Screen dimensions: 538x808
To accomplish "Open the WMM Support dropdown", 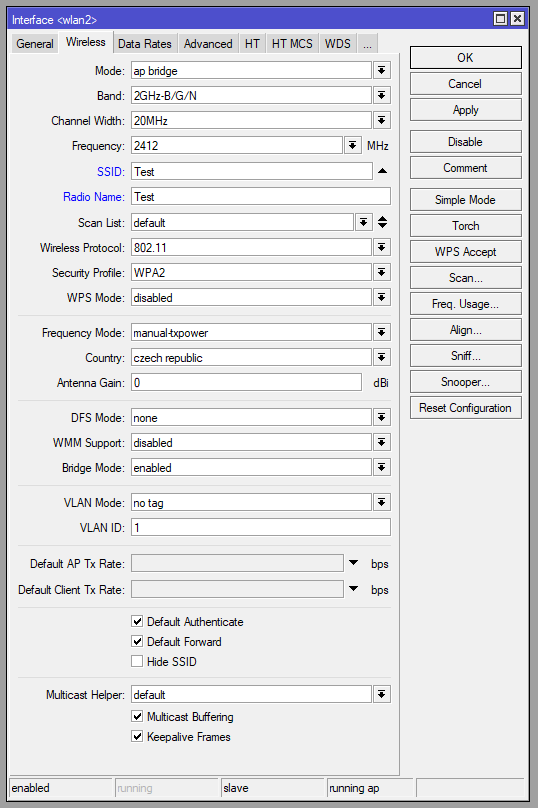I will [x=381, y=442].
